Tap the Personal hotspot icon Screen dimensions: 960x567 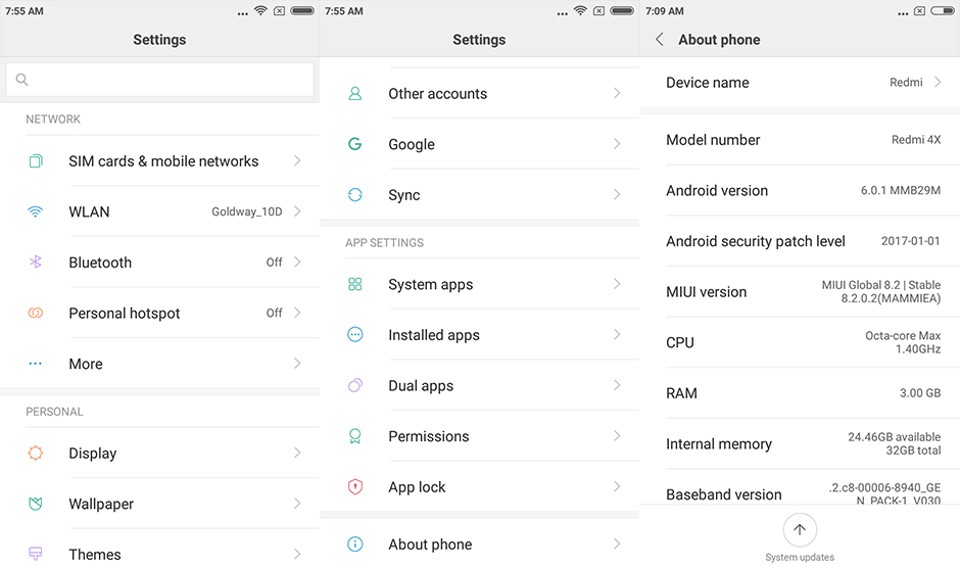36,313
